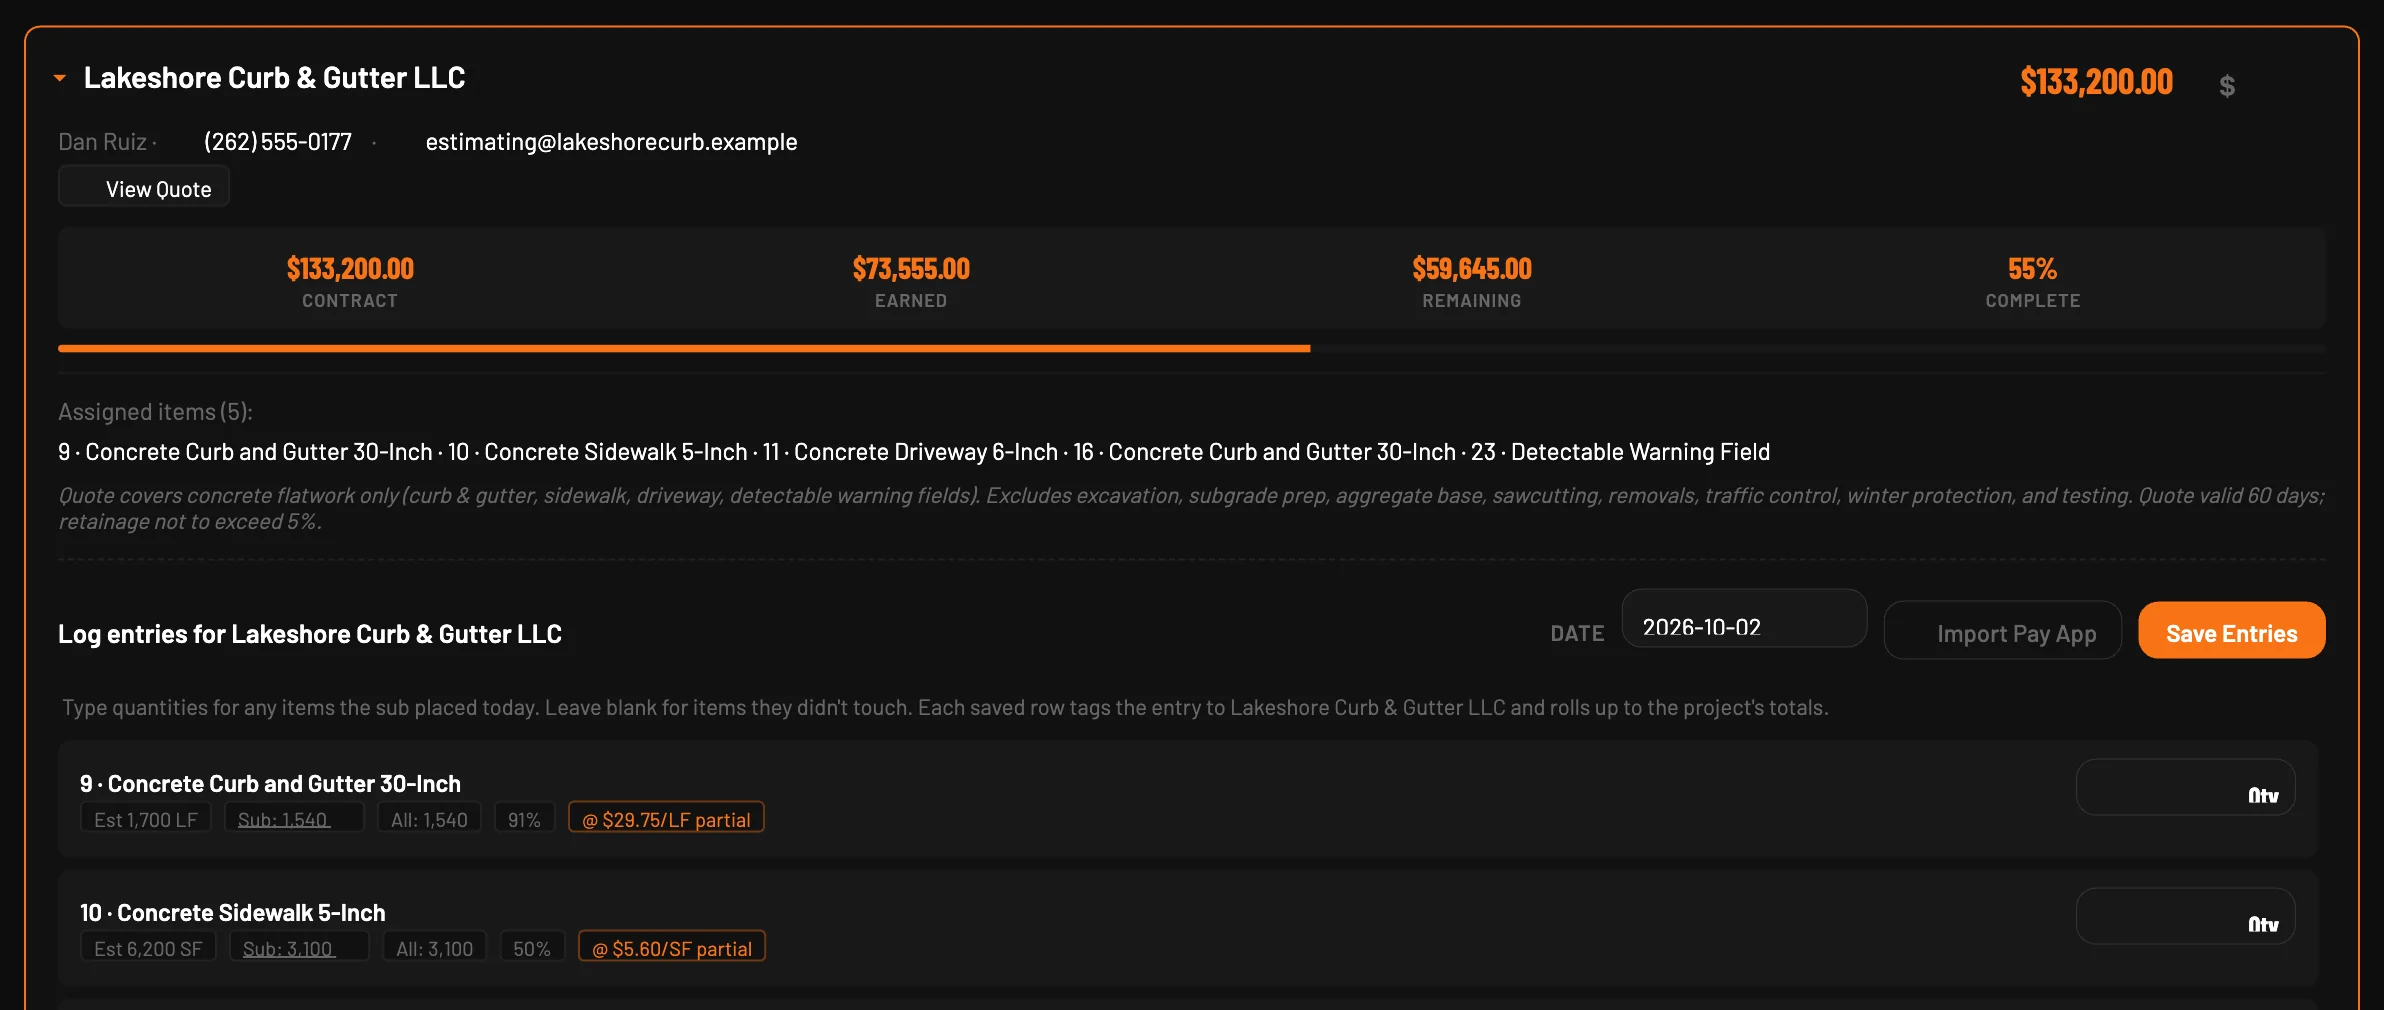
Task: Click the estimating@lakeshorecurb.example email link
Action: pyautogui.click(x=611, y=142)
